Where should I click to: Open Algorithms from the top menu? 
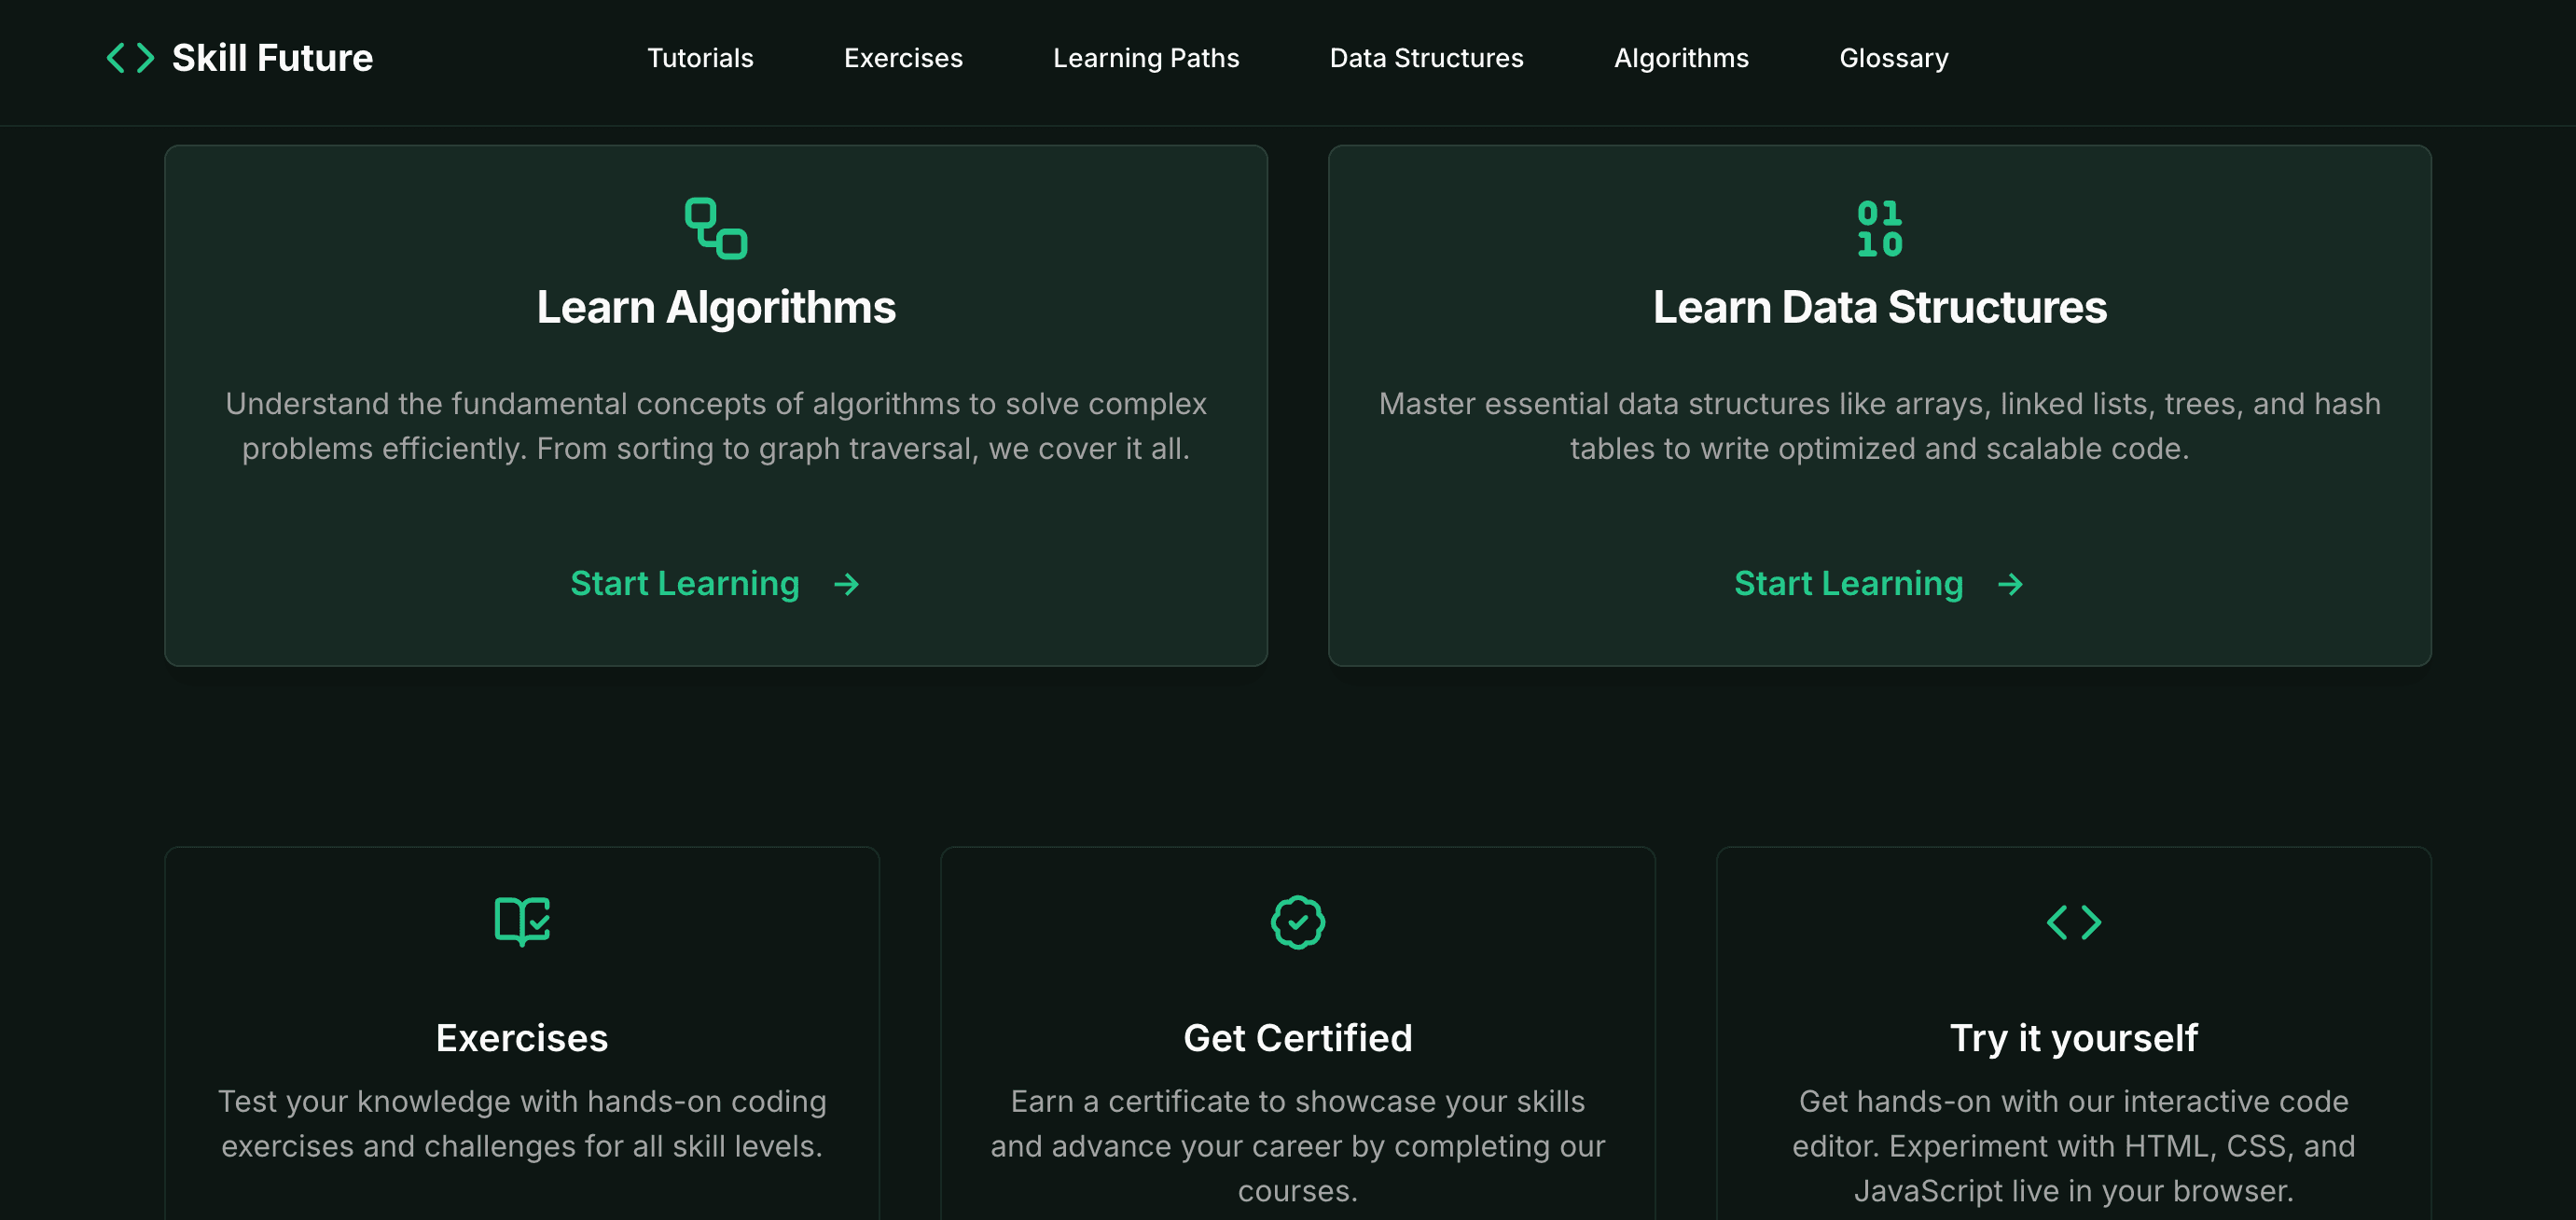tap(1681, 58)
